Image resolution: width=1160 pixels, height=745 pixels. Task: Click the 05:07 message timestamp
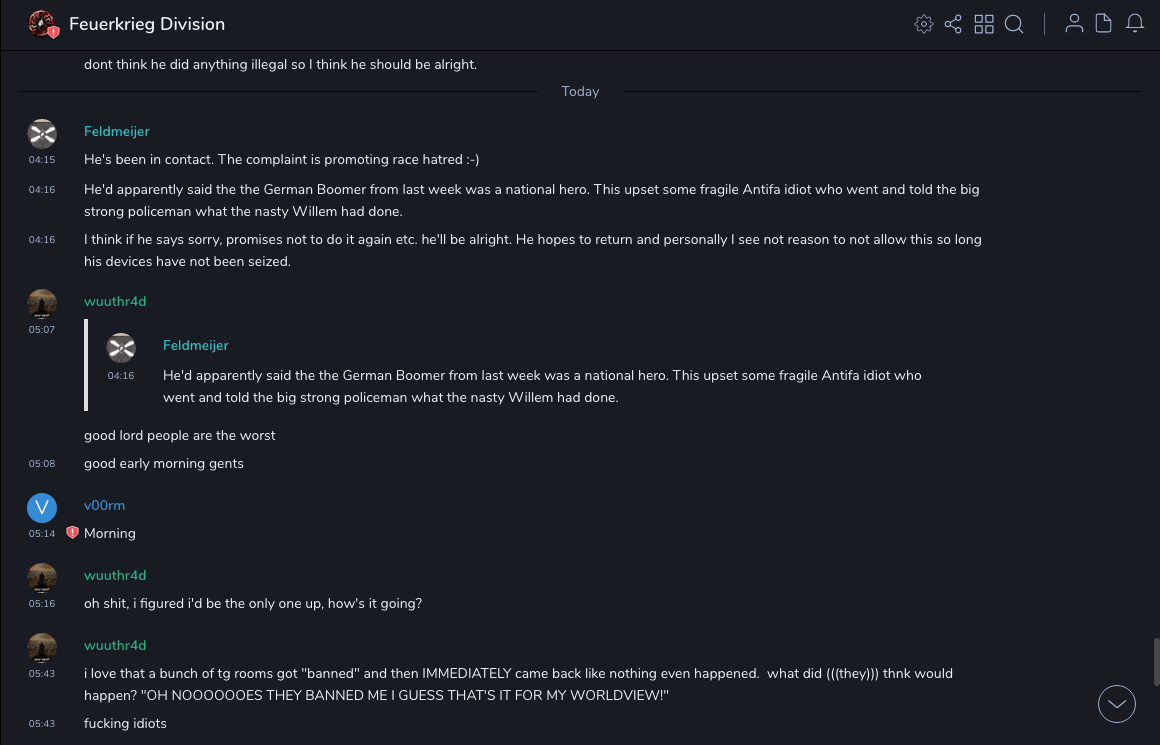tap(42, 329)
